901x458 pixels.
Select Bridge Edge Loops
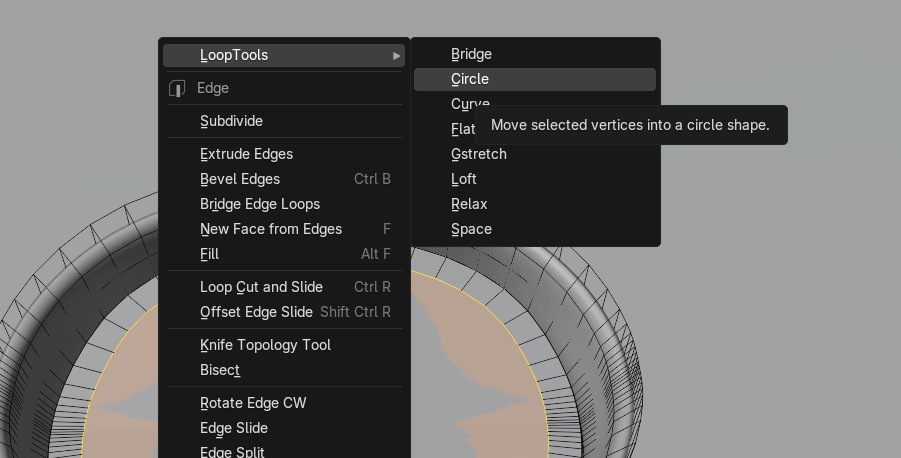[x=260, y=204]
